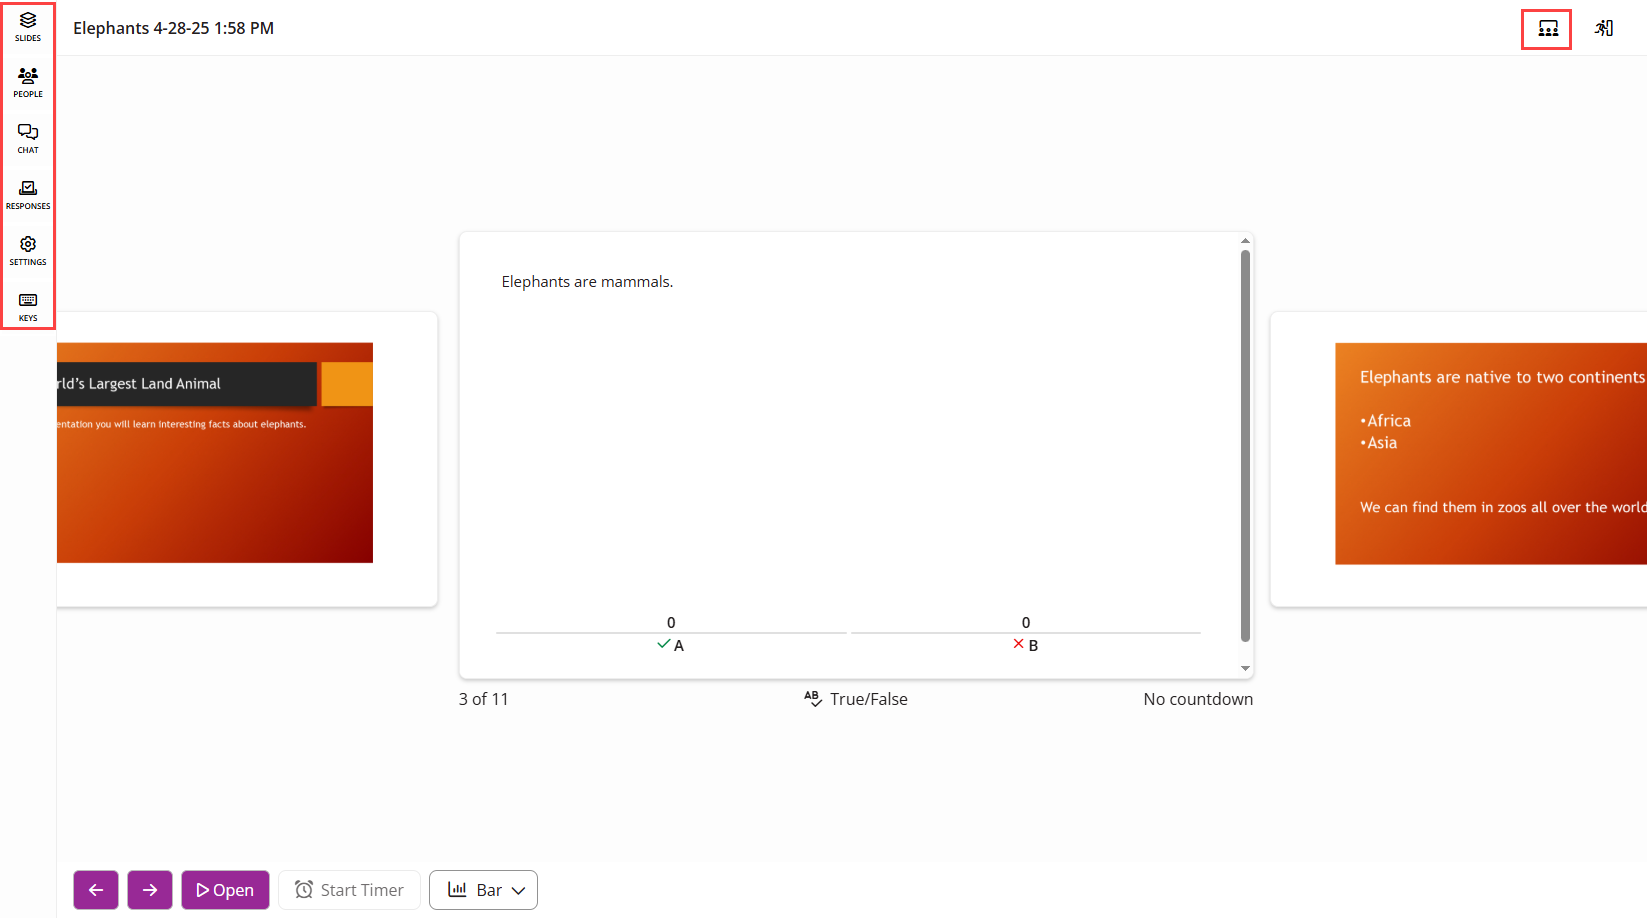
Task: Start the Timer
Action: [x=349, y=890]
